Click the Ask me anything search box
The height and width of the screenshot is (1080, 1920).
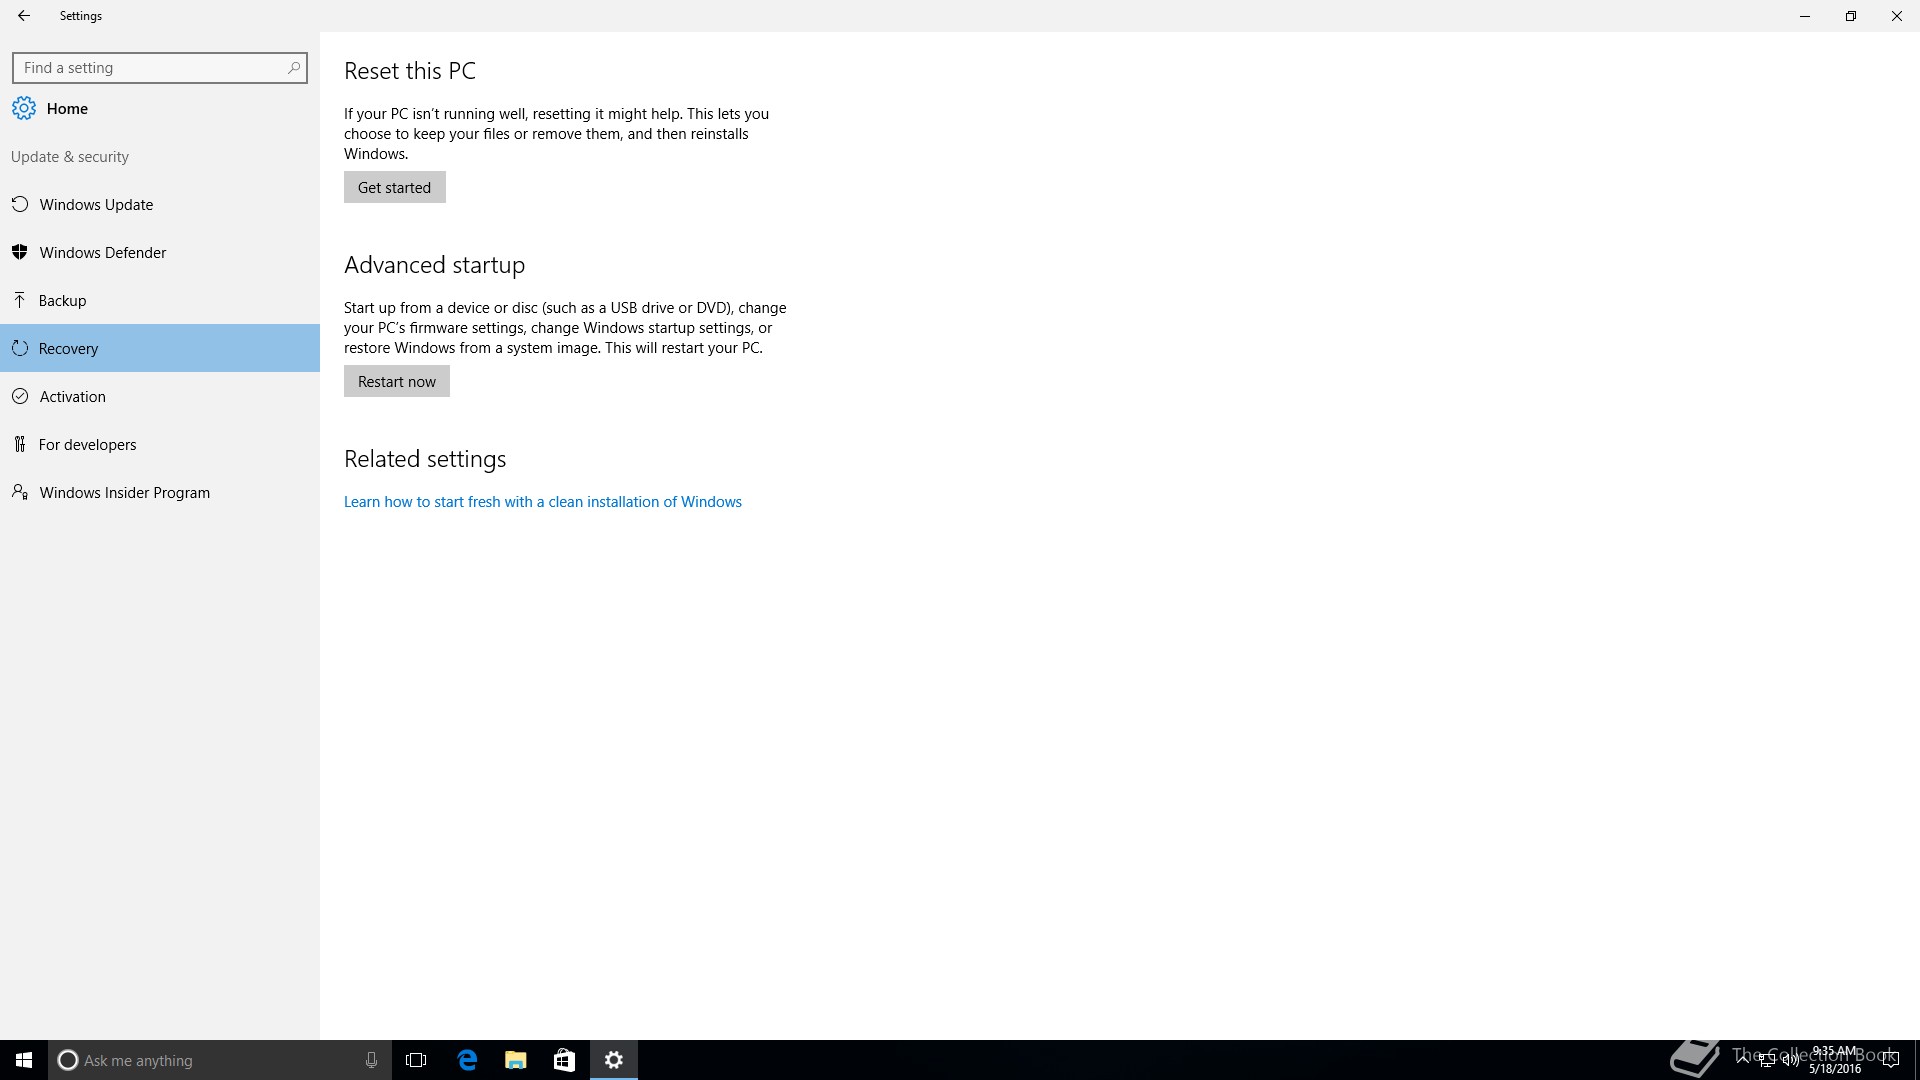[220, 1060]
